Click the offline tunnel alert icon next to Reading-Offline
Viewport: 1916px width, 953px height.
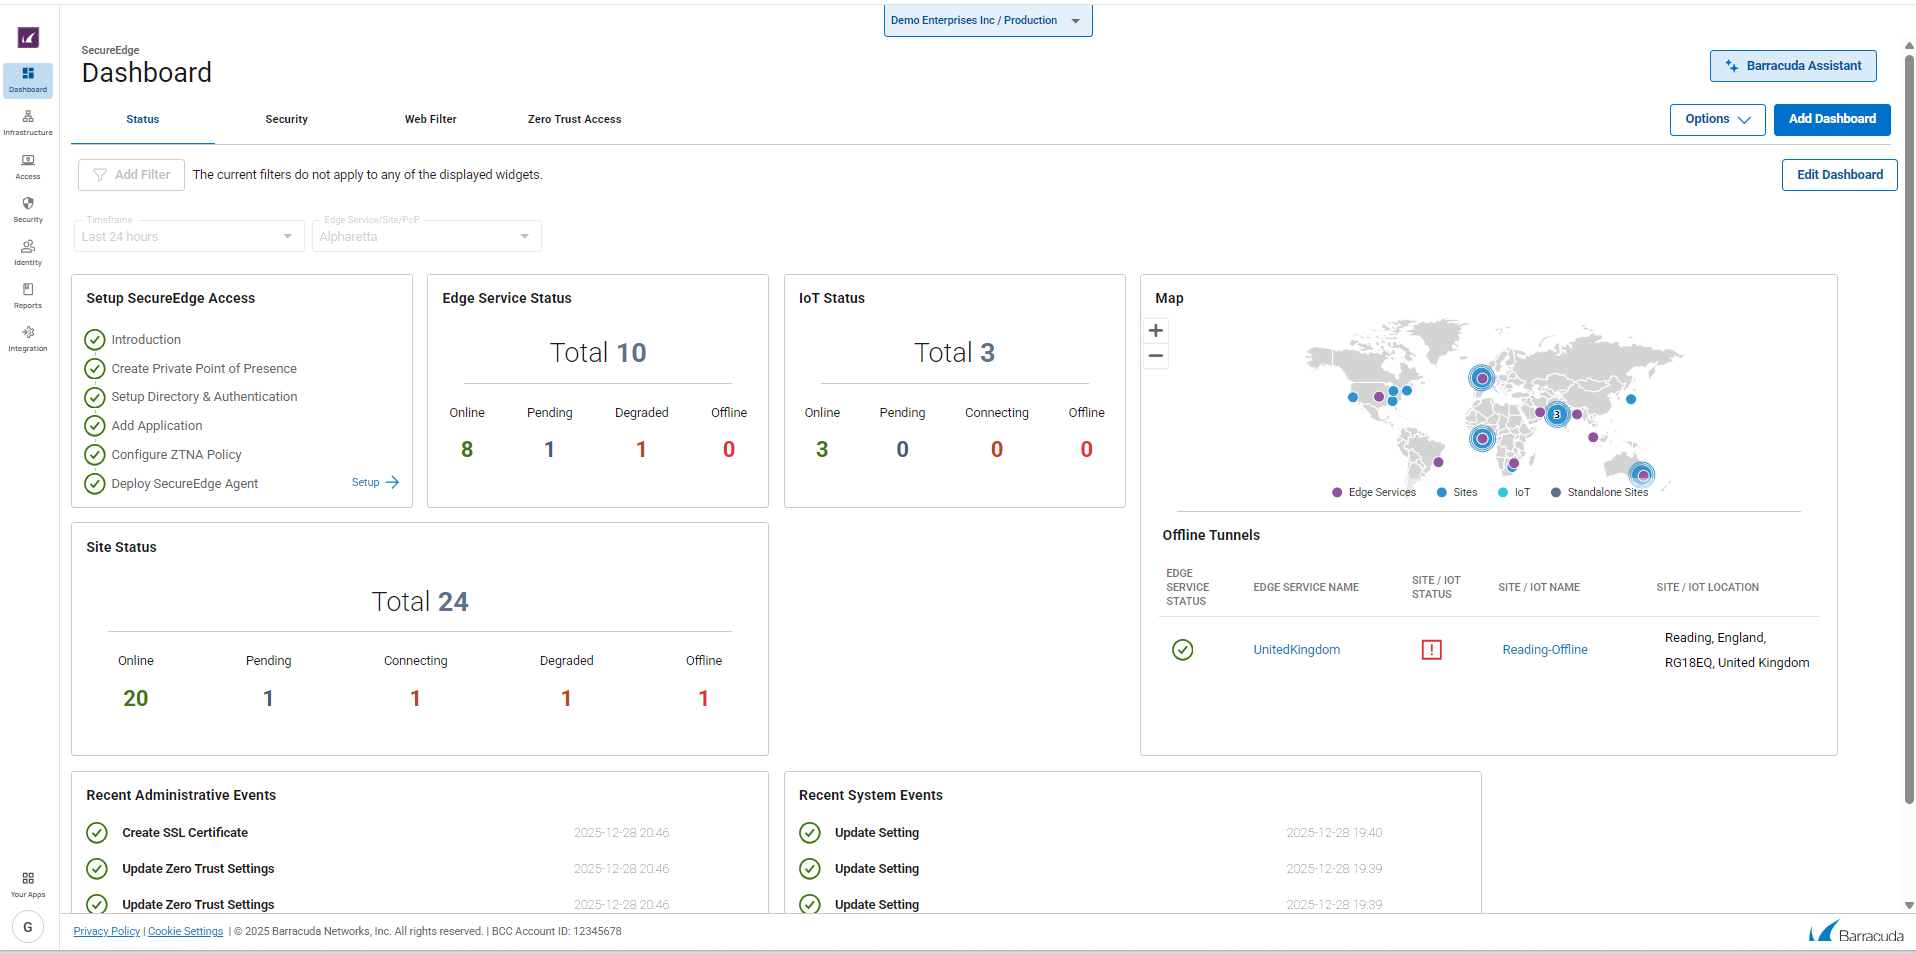1432,650
